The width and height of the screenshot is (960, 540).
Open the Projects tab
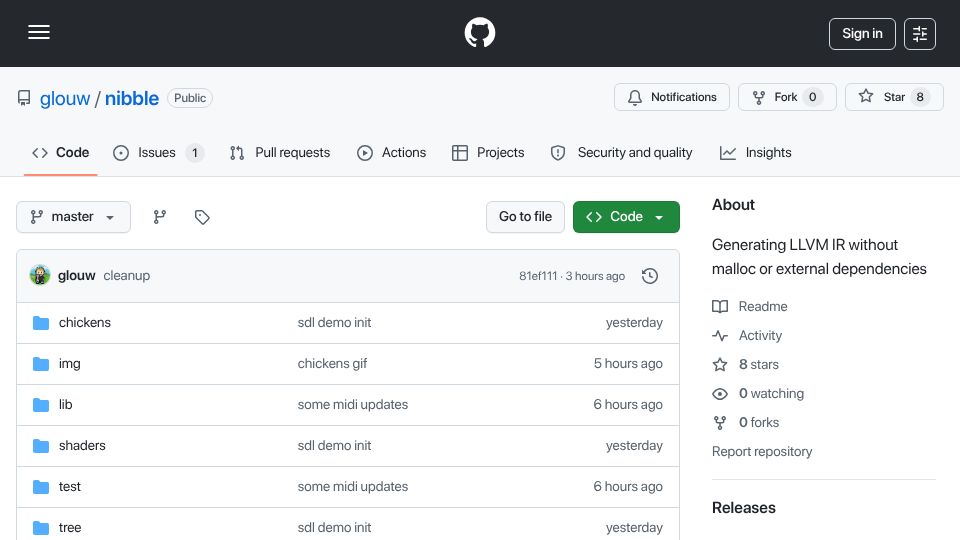488,152
